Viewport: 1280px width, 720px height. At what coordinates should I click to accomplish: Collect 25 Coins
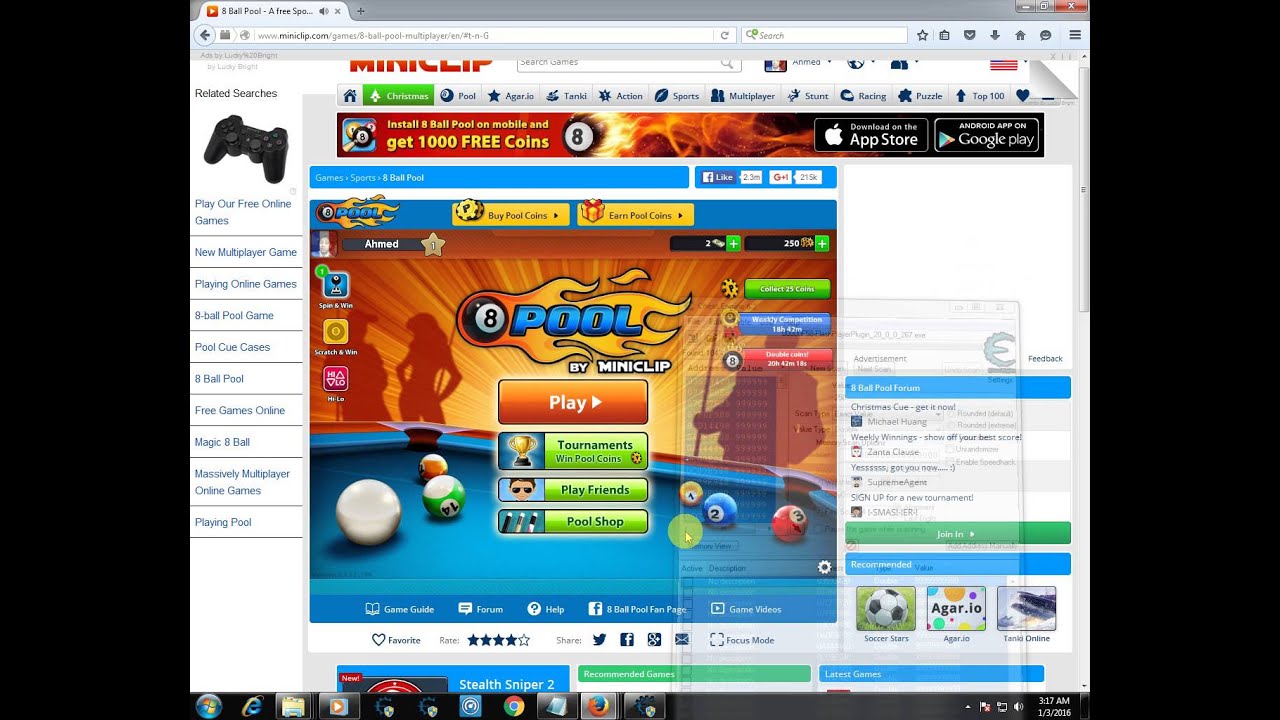787,289
